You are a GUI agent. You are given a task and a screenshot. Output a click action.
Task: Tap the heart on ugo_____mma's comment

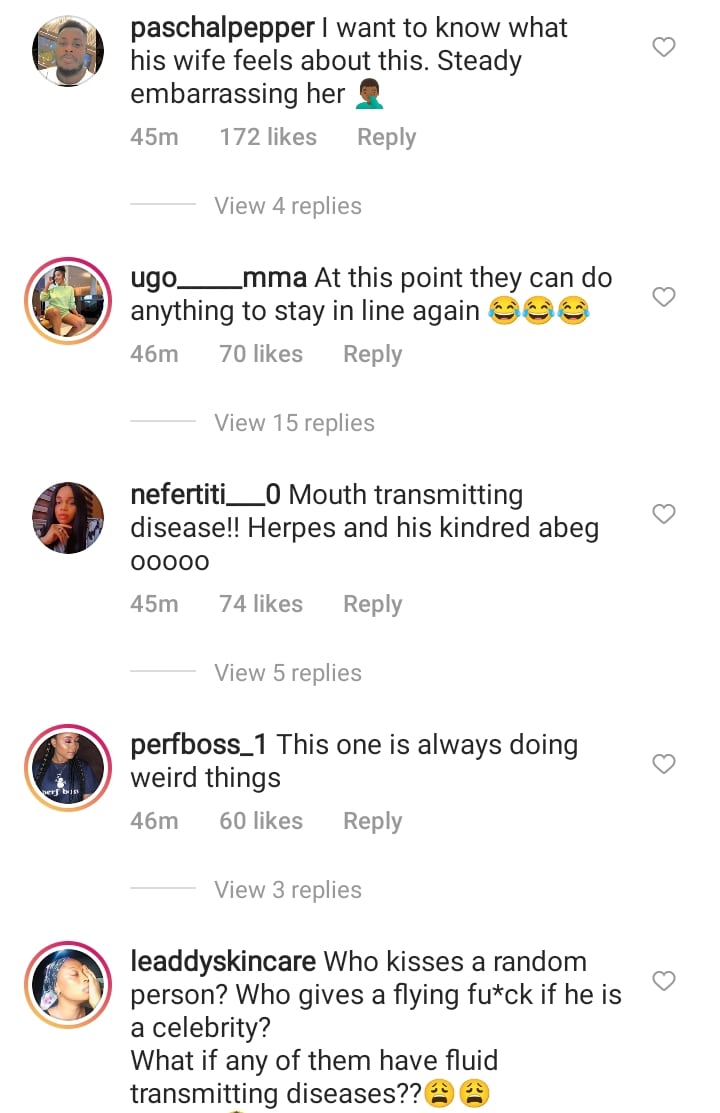[x=663, y=297]
